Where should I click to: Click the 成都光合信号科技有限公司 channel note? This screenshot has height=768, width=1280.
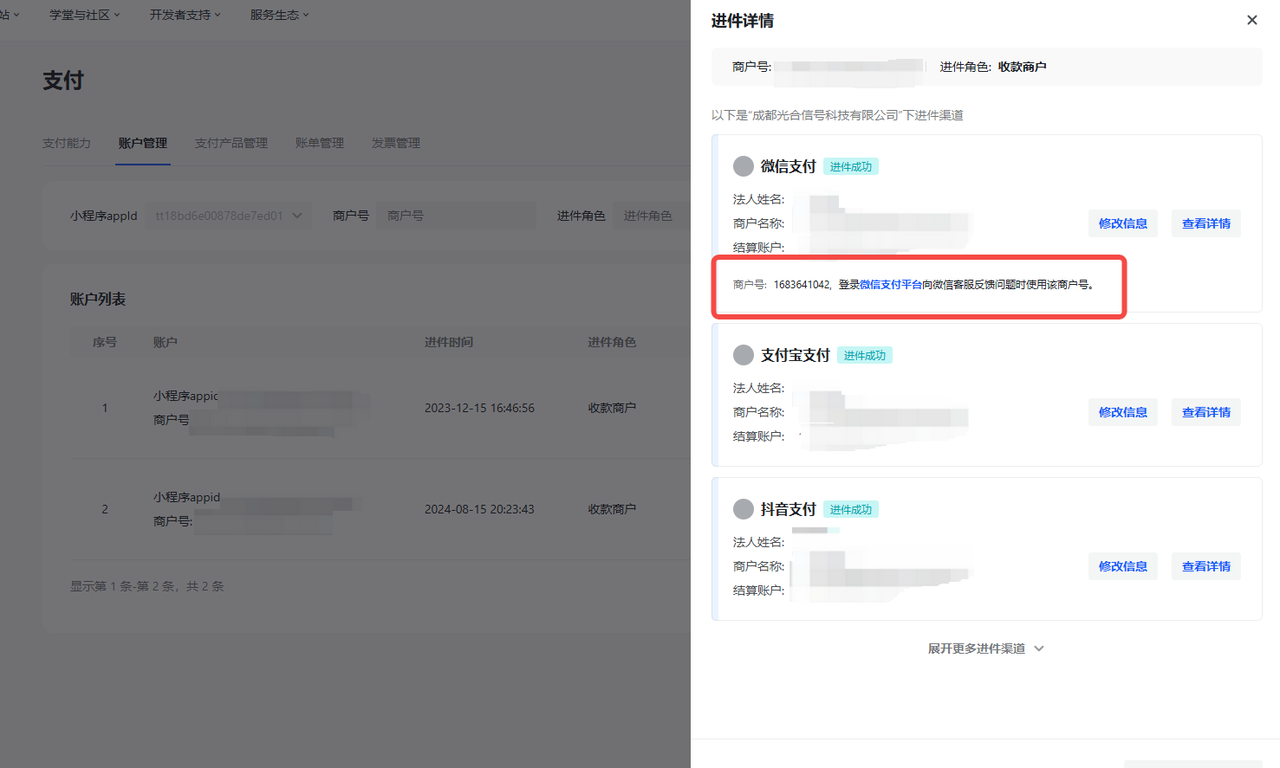[837, 116]
